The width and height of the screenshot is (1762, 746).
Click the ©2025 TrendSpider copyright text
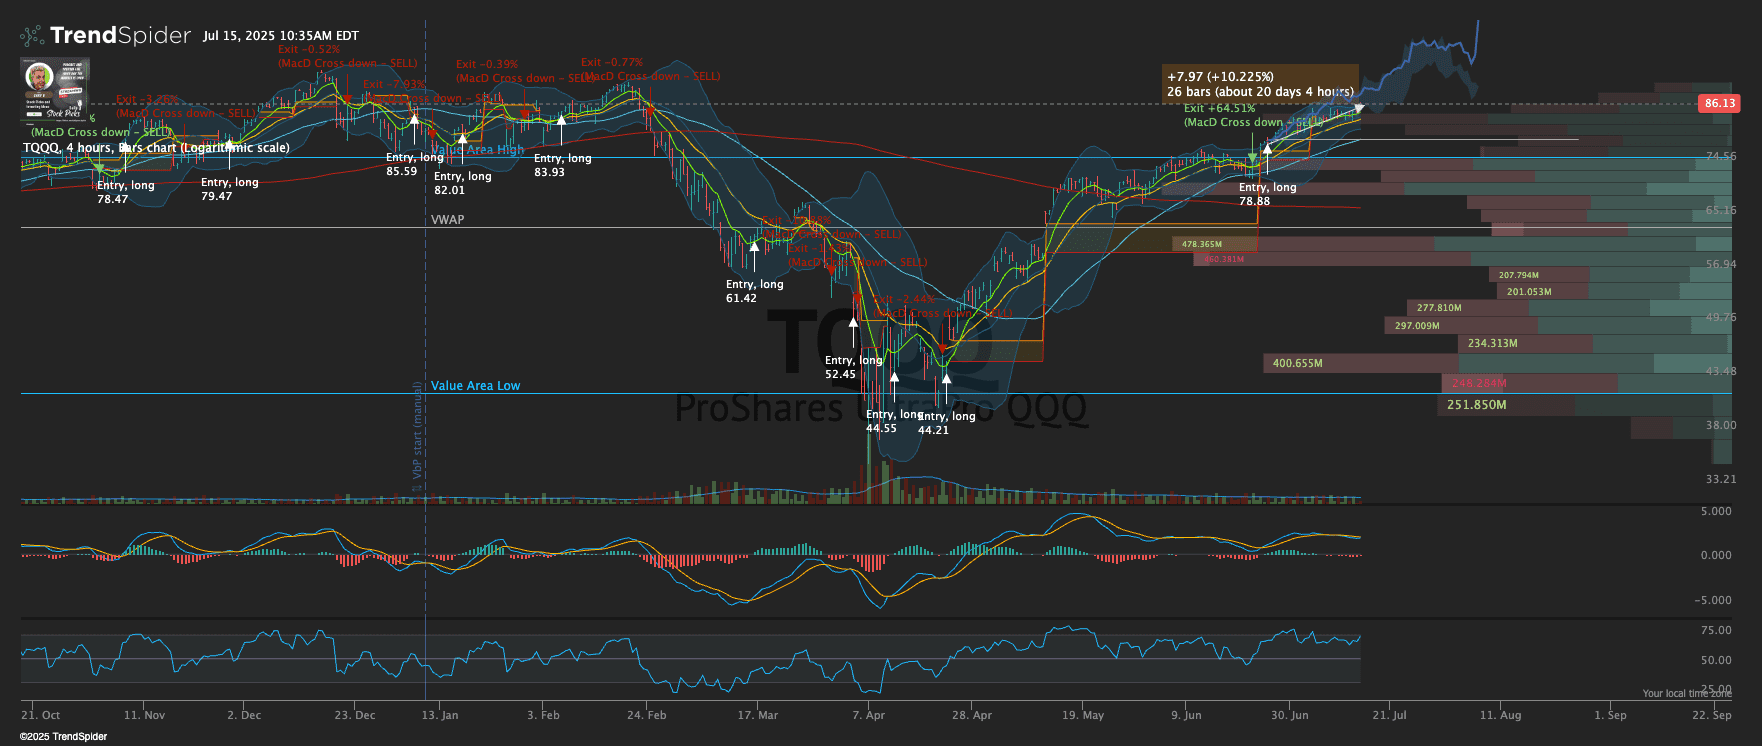[63, 737]
